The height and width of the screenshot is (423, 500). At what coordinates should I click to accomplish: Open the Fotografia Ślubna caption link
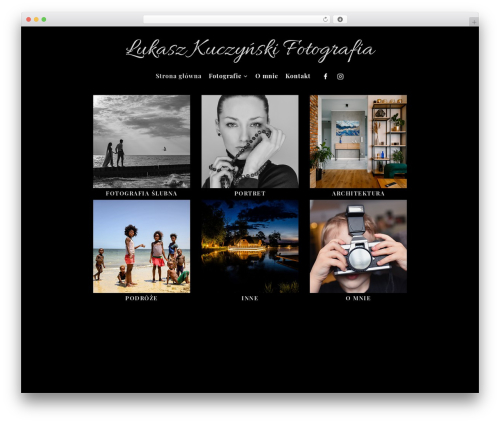(141, 193)
